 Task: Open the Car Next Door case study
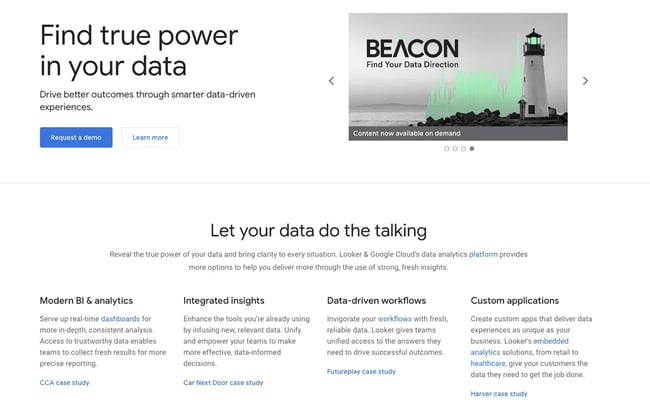[223, 382]
